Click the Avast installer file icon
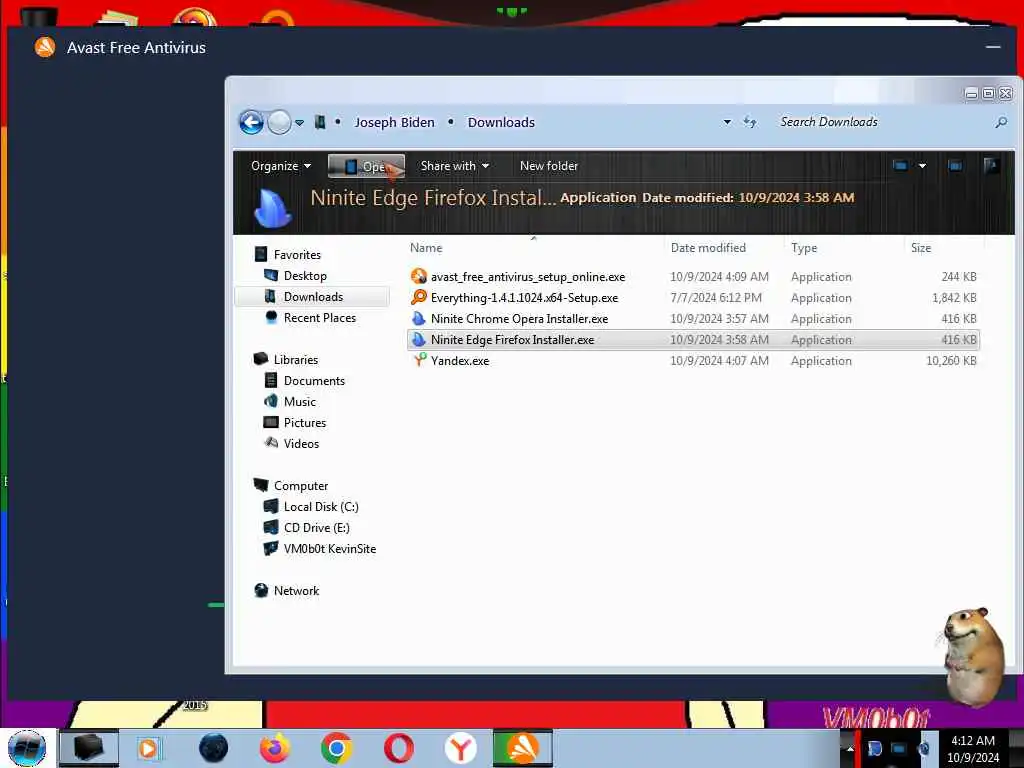This screenshot has height=768, width=1024. tap(419, 276)
